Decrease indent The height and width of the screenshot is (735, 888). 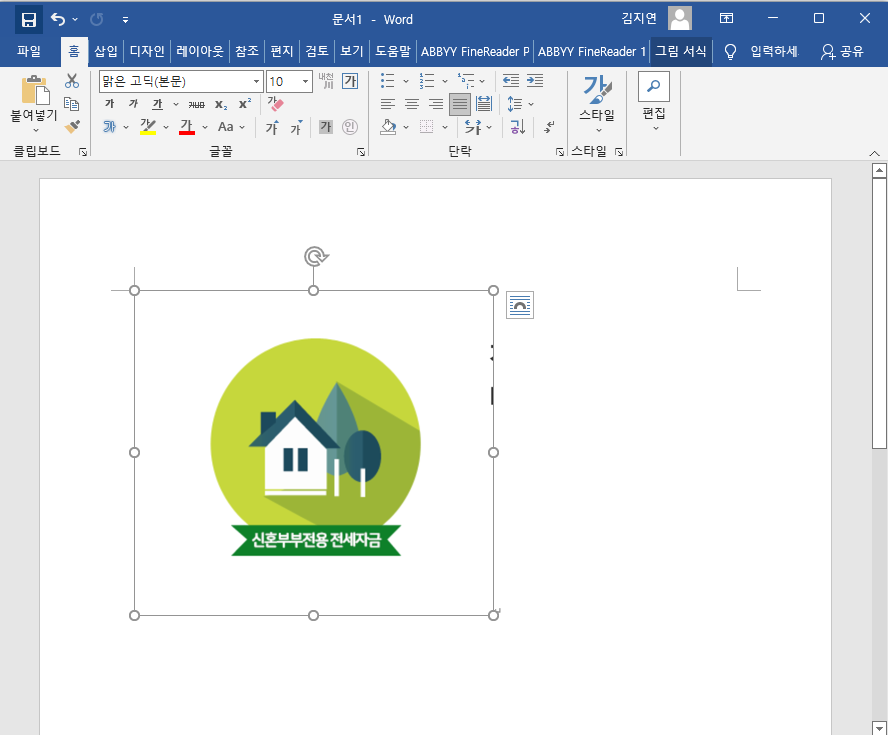(x=511, y=81)
